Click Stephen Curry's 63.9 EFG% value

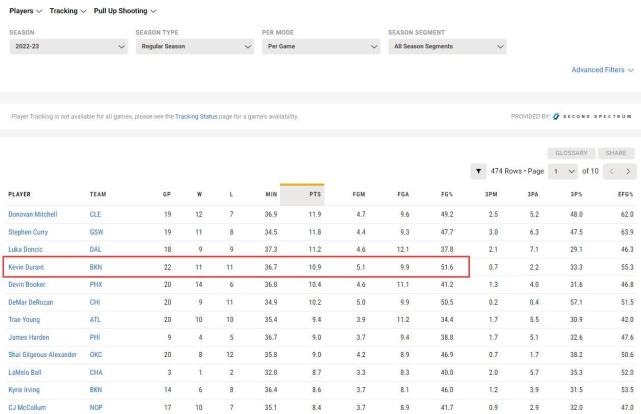(627, 232)
